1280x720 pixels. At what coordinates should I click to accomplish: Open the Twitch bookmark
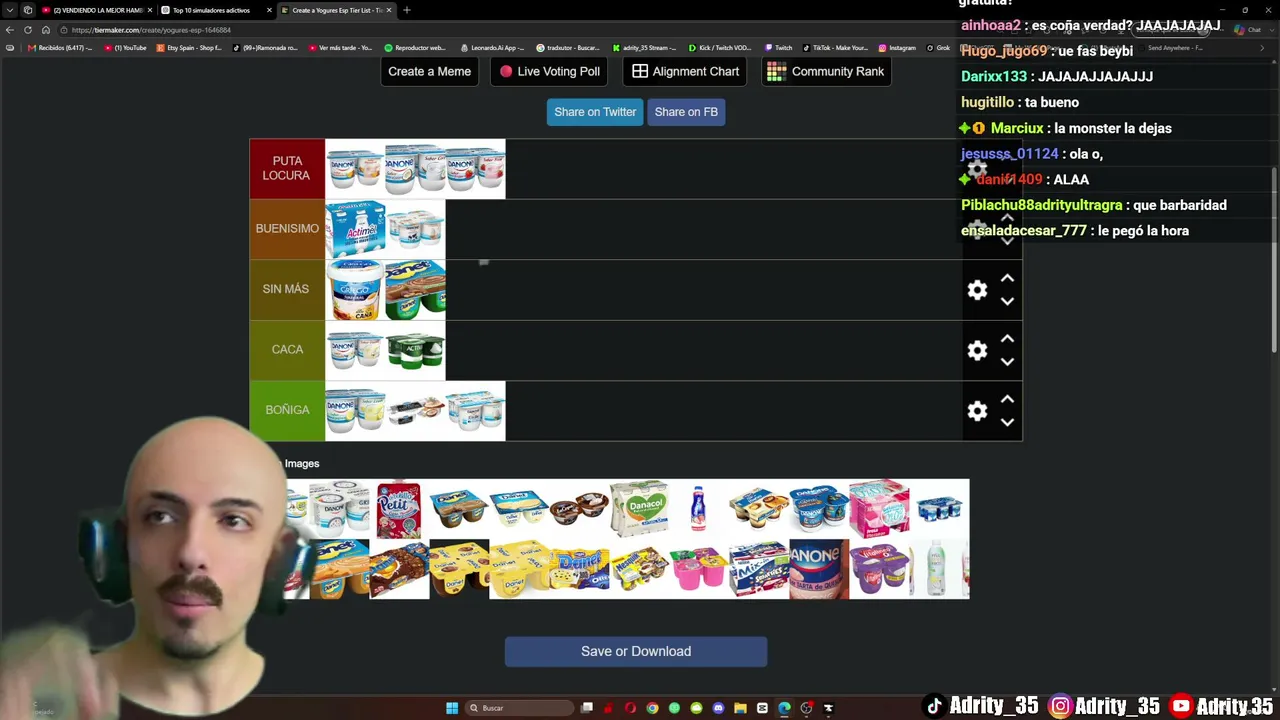778,48
